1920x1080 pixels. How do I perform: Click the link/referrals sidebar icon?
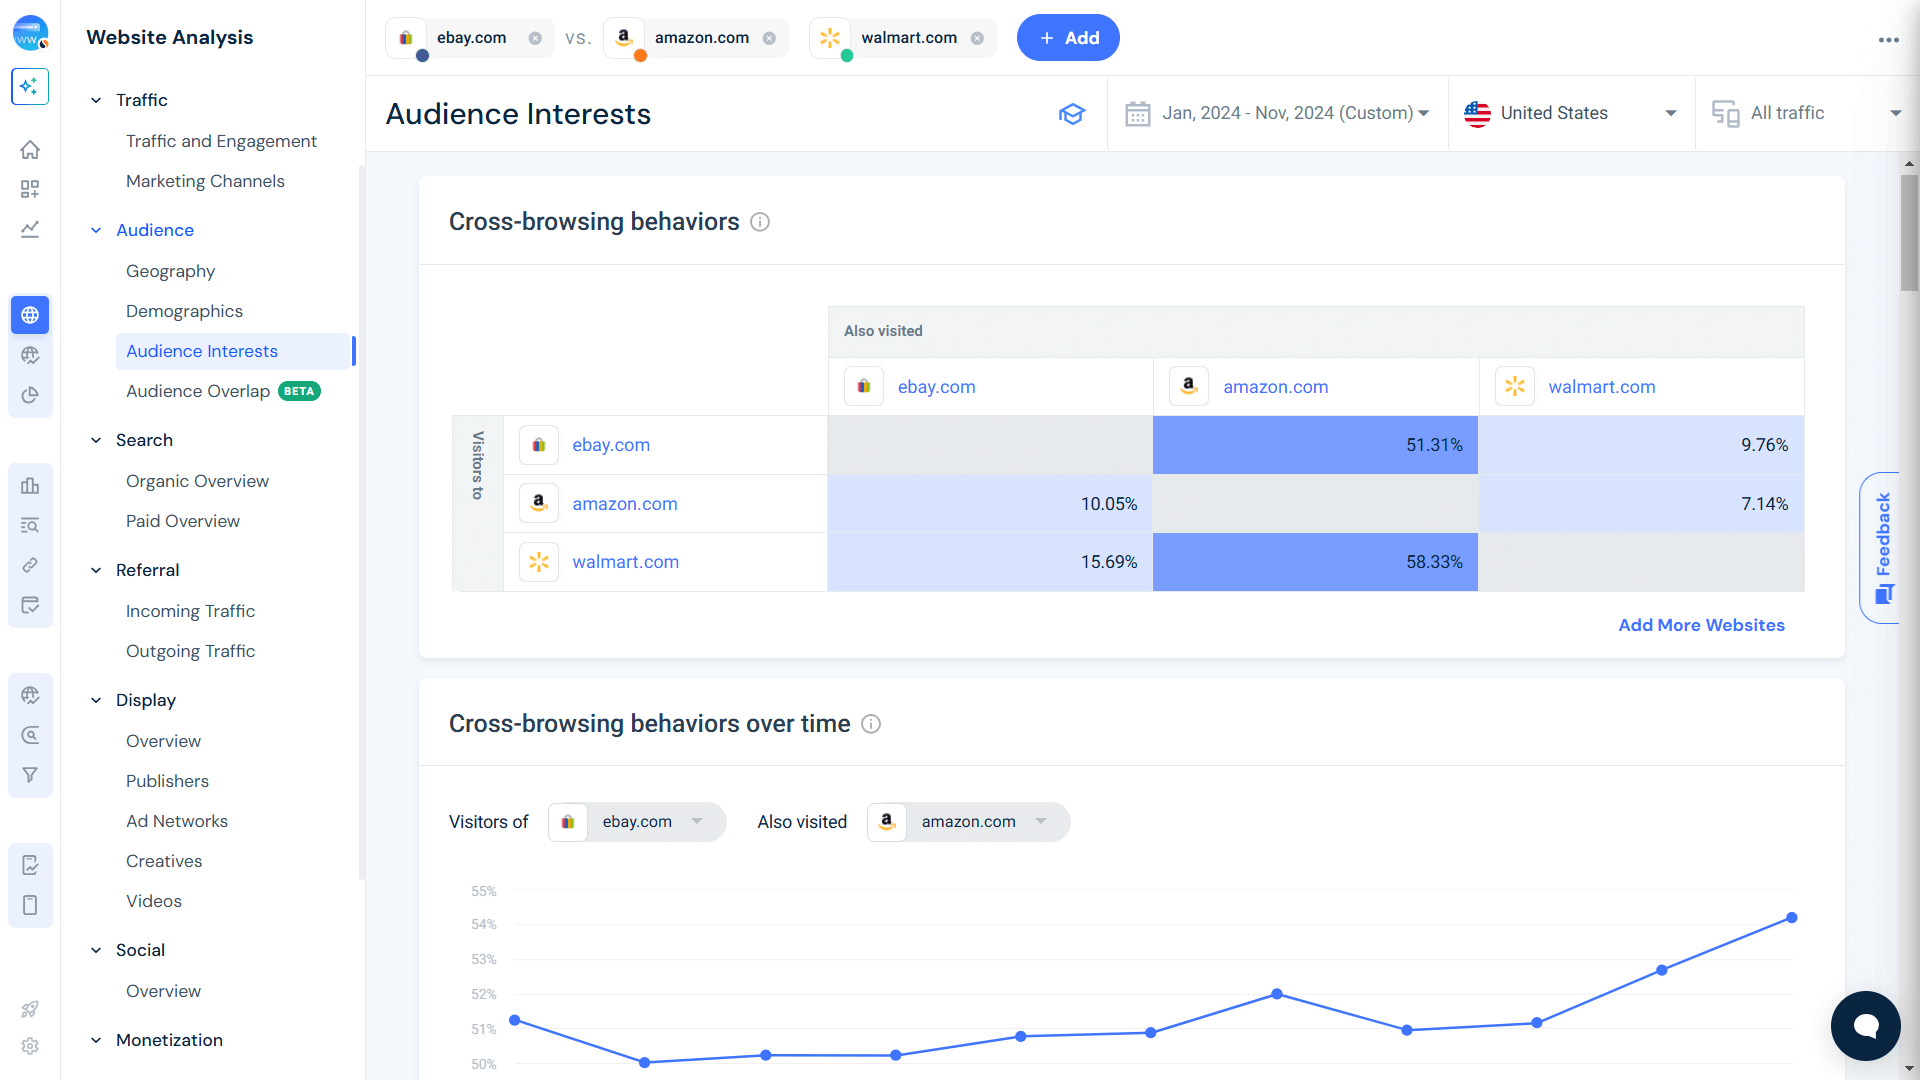click(x=30, y=565)
